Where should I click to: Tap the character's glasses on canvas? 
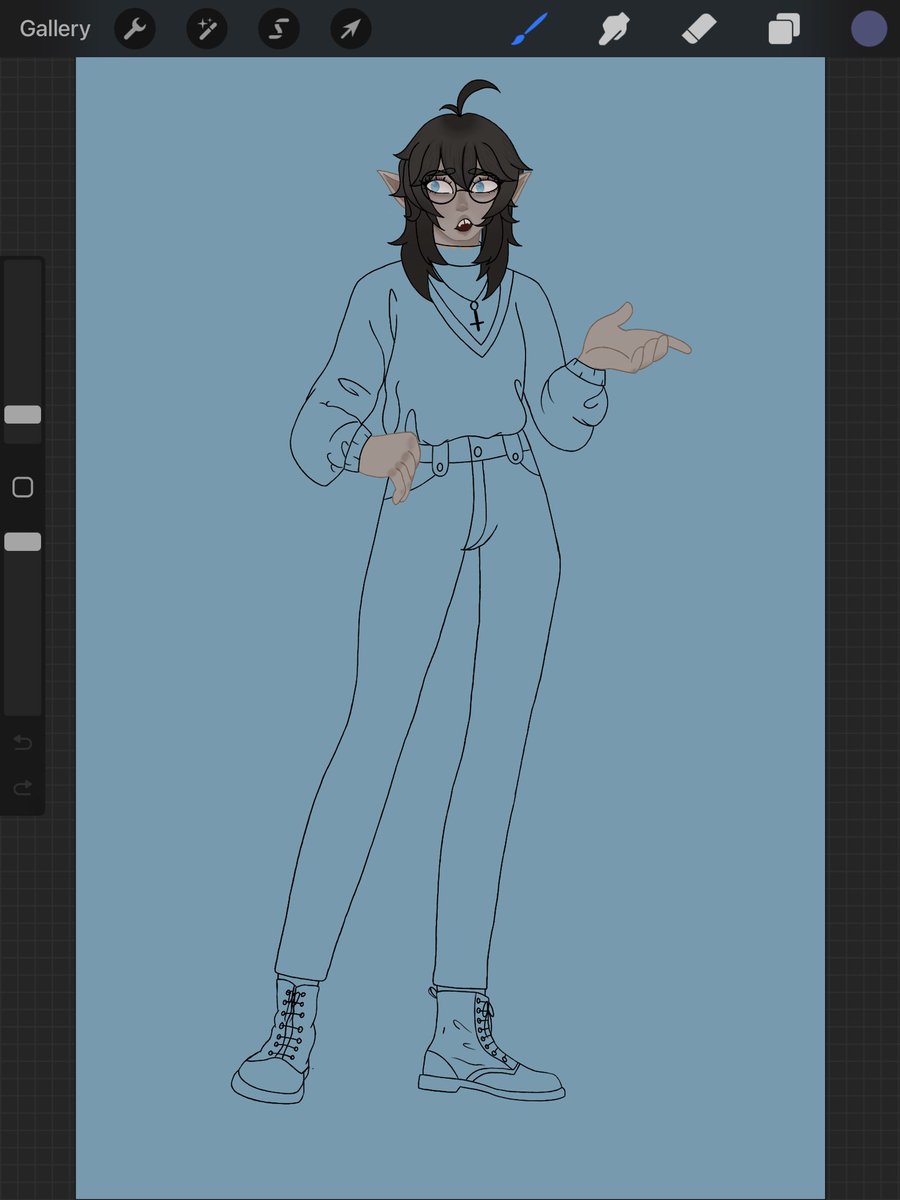(x=460, y=189)
